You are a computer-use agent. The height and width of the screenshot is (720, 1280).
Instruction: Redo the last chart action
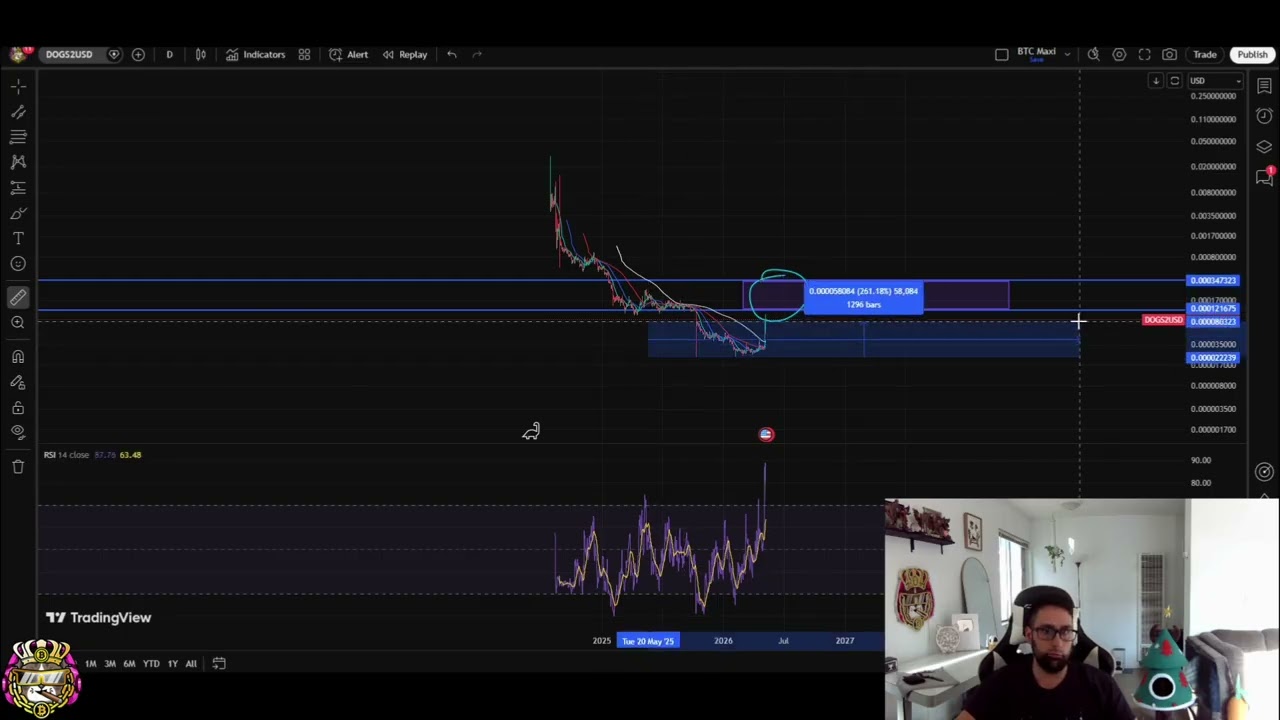coord(477,54)
